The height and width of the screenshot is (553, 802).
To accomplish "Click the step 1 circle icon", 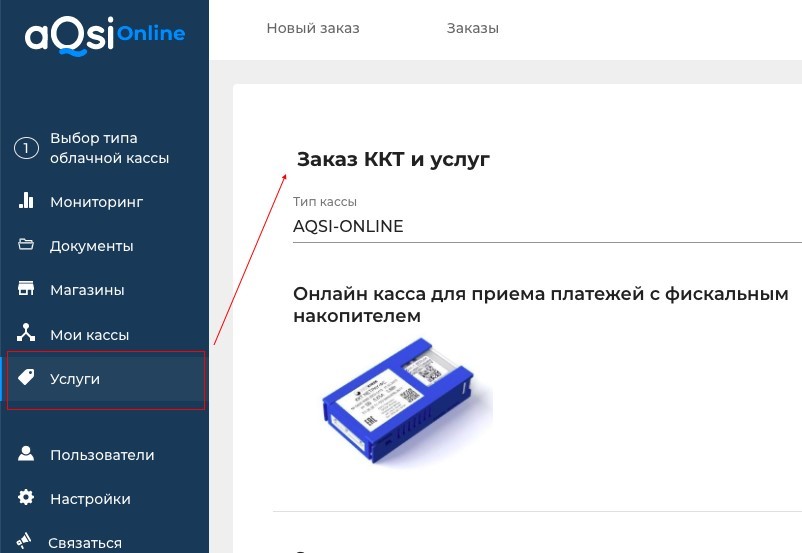I will point(26,148).
